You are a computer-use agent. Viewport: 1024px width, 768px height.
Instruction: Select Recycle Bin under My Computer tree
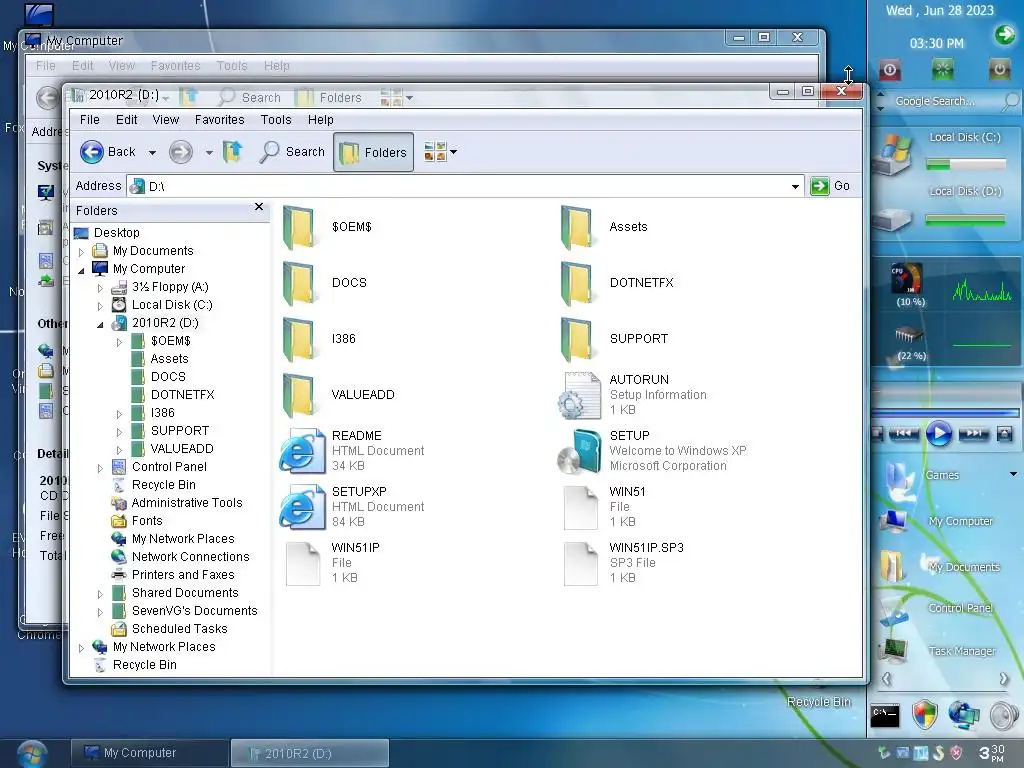pos(163,485)
